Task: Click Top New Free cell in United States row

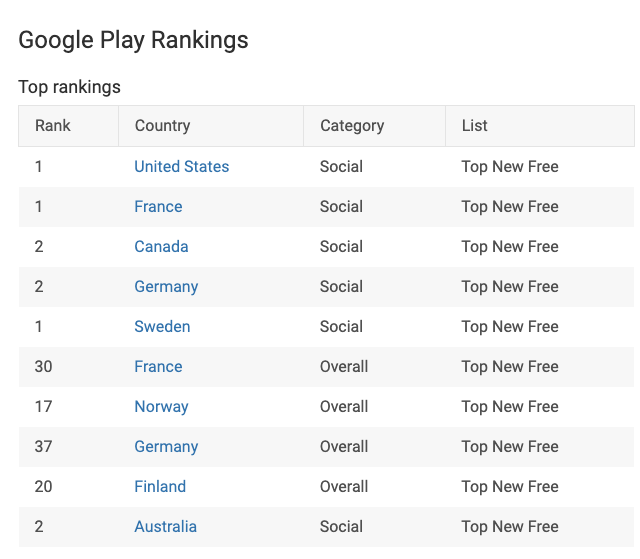Action: coord(509,167)
